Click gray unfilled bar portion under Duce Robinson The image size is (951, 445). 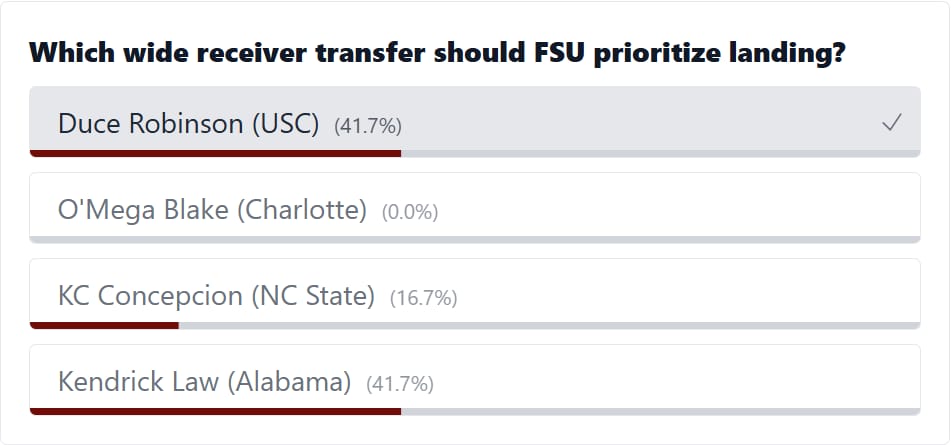tap(660, 153)
